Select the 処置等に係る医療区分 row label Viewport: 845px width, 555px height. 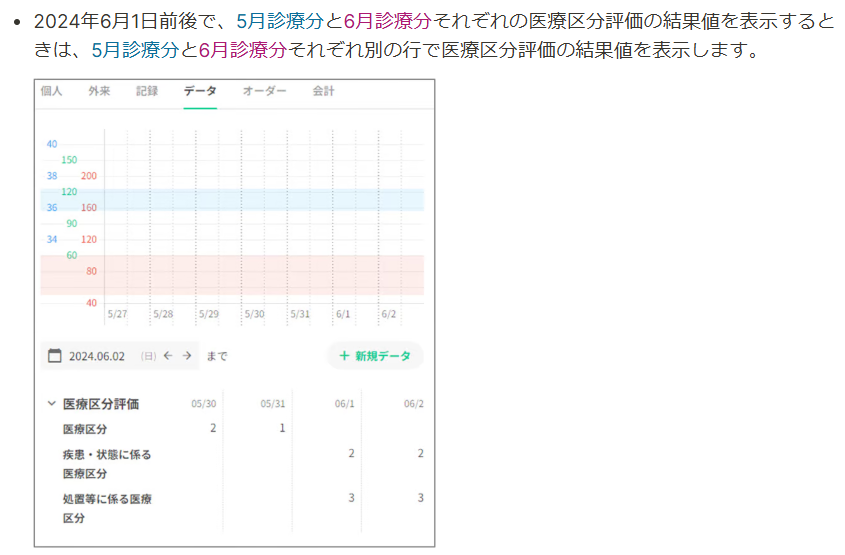(107, 508)
